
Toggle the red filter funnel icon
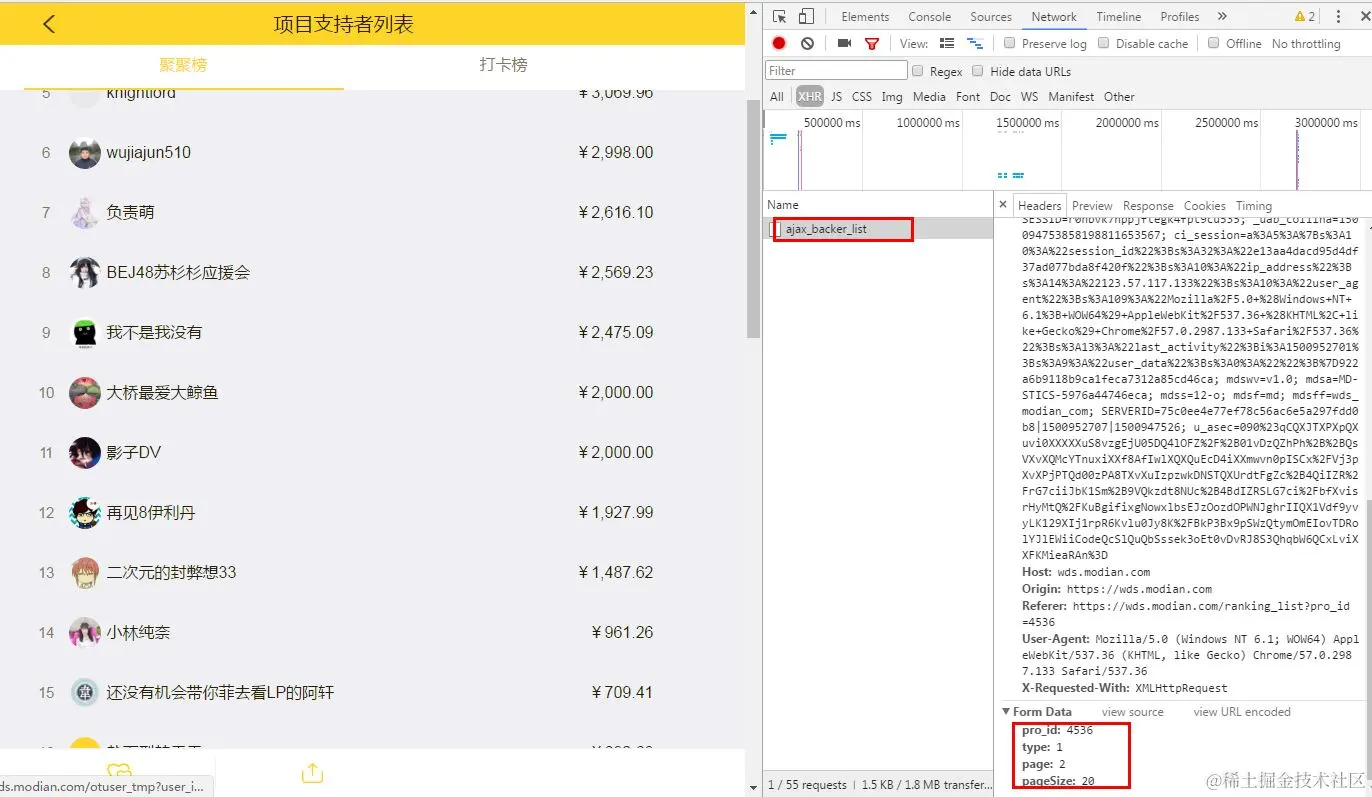click(872, 43)
